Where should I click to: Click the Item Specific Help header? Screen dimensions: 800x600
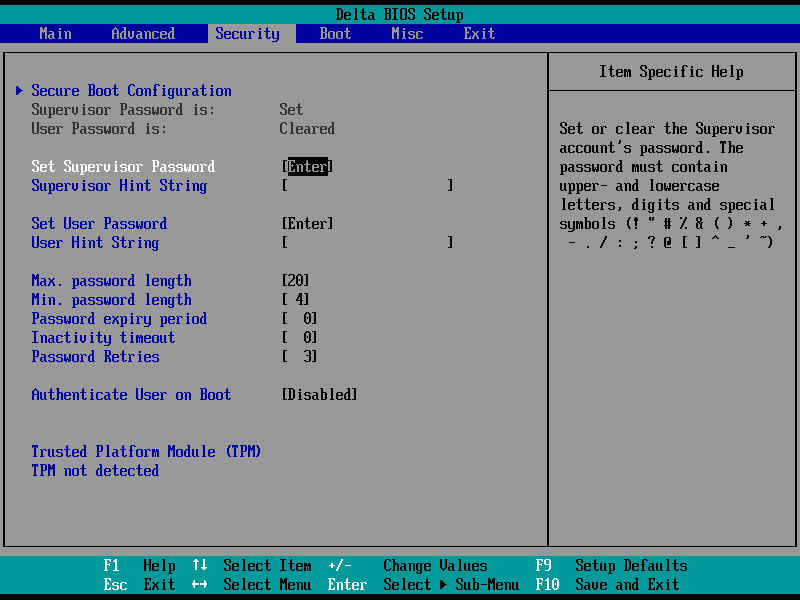(671, 72)
